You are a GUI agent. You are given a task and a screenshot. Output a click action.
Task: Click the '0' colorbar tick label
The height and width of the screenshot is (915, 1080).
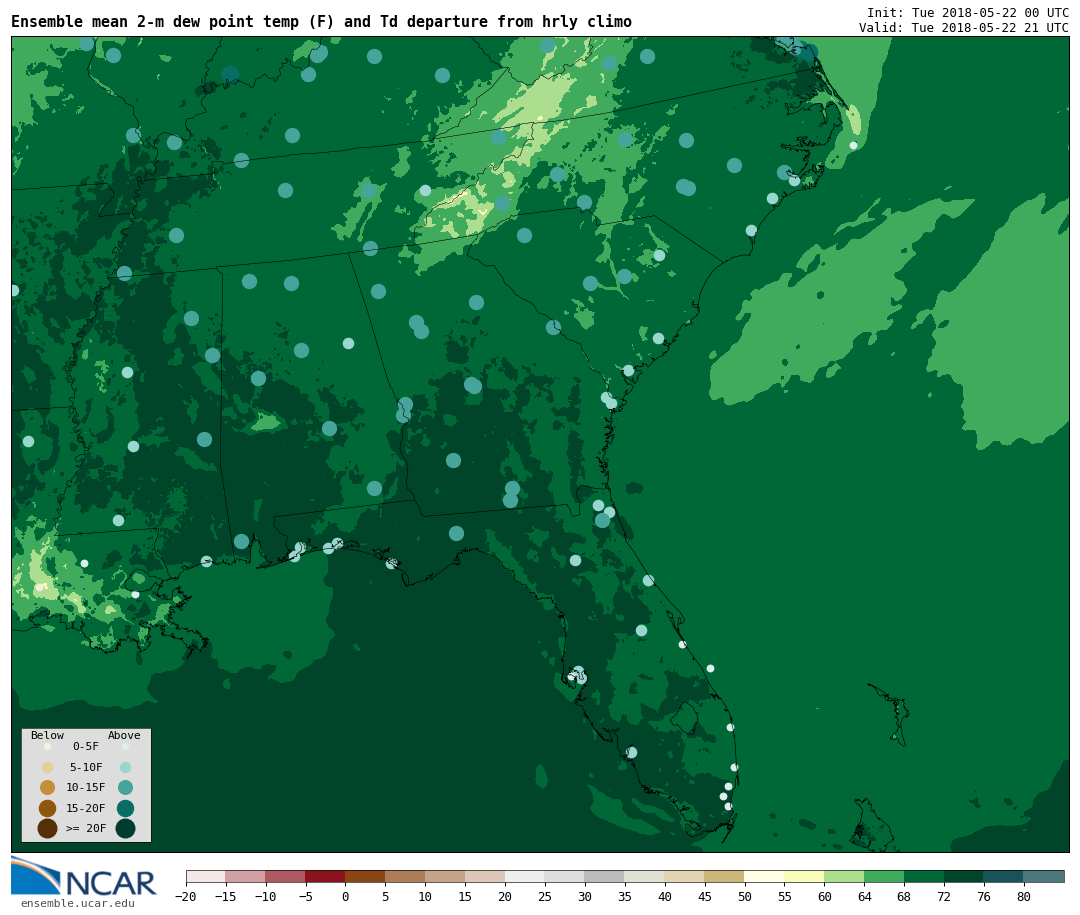pyautogui.click(x=346, y=896)
